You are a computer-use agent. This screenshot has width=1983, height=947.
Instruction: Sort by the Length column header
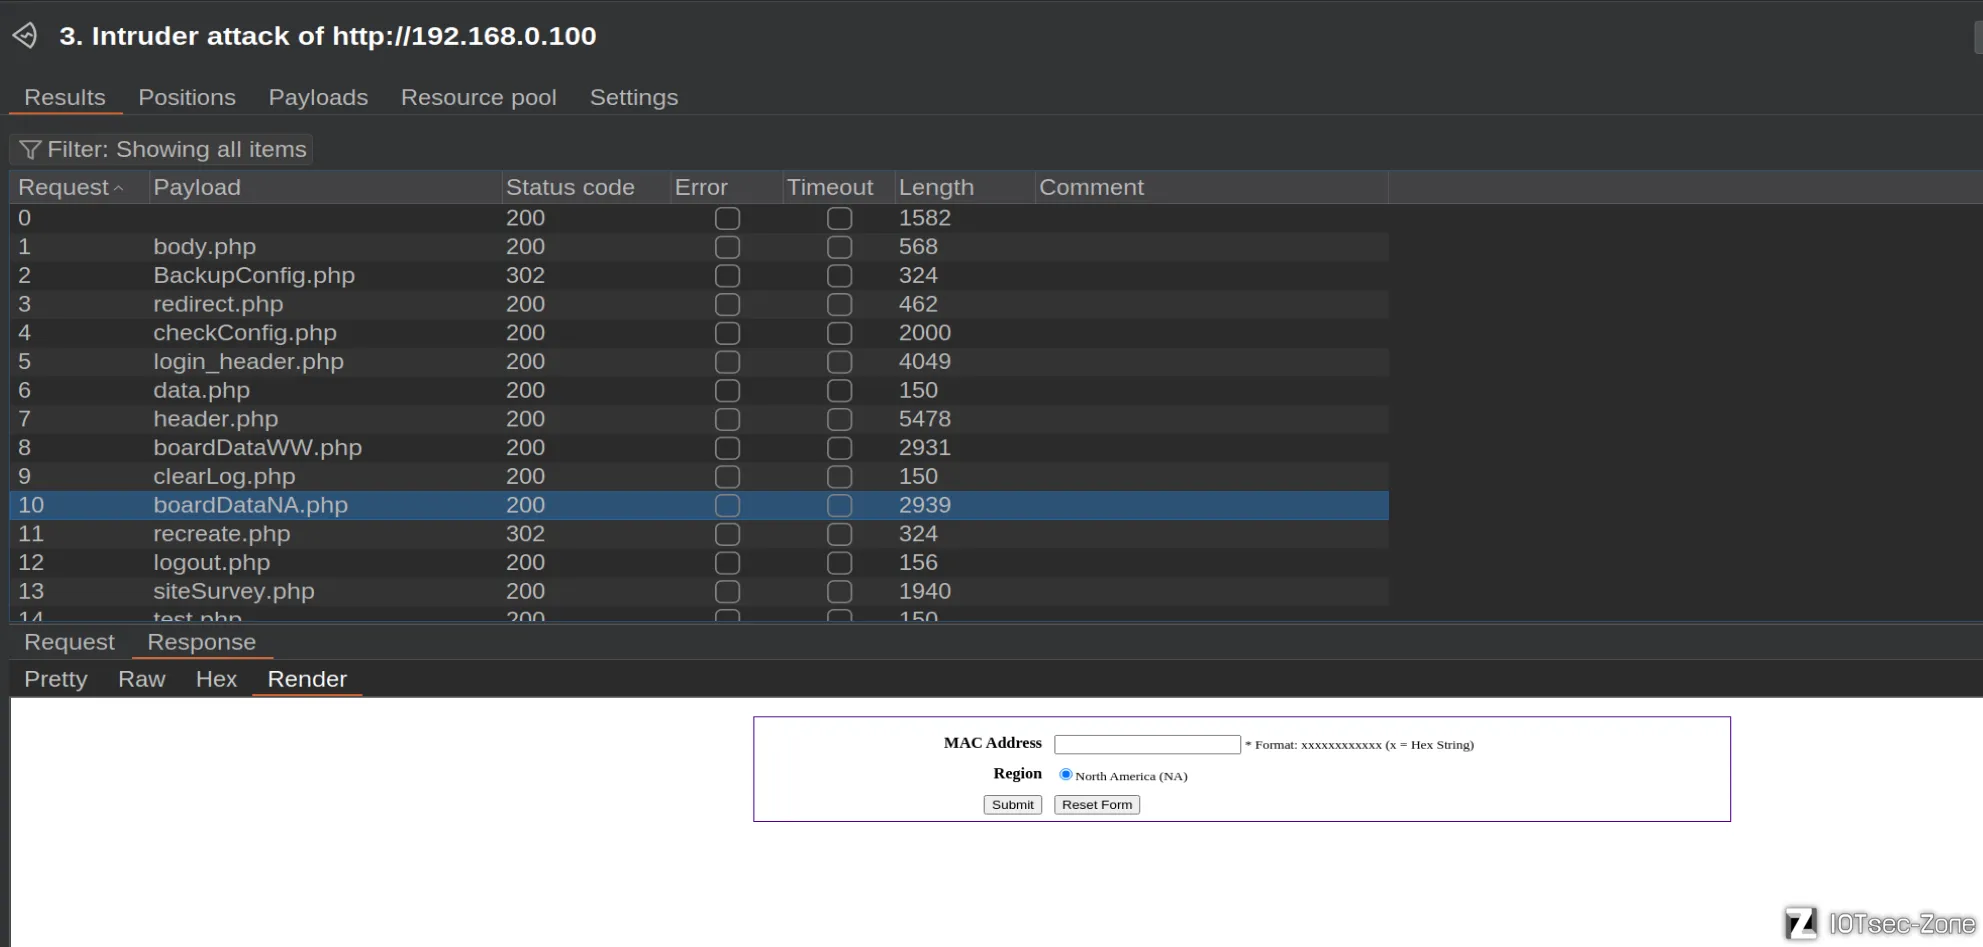tap(964, 187)
